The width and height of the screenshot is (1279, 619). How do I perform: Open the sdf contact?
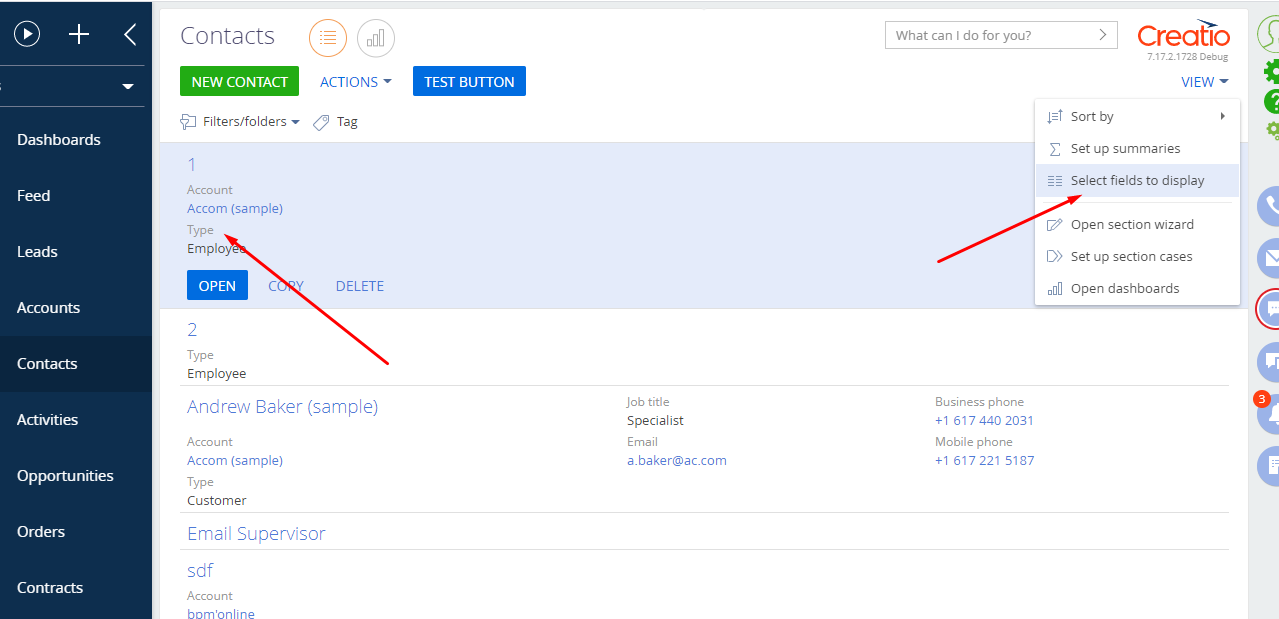(x=200, y=571)
